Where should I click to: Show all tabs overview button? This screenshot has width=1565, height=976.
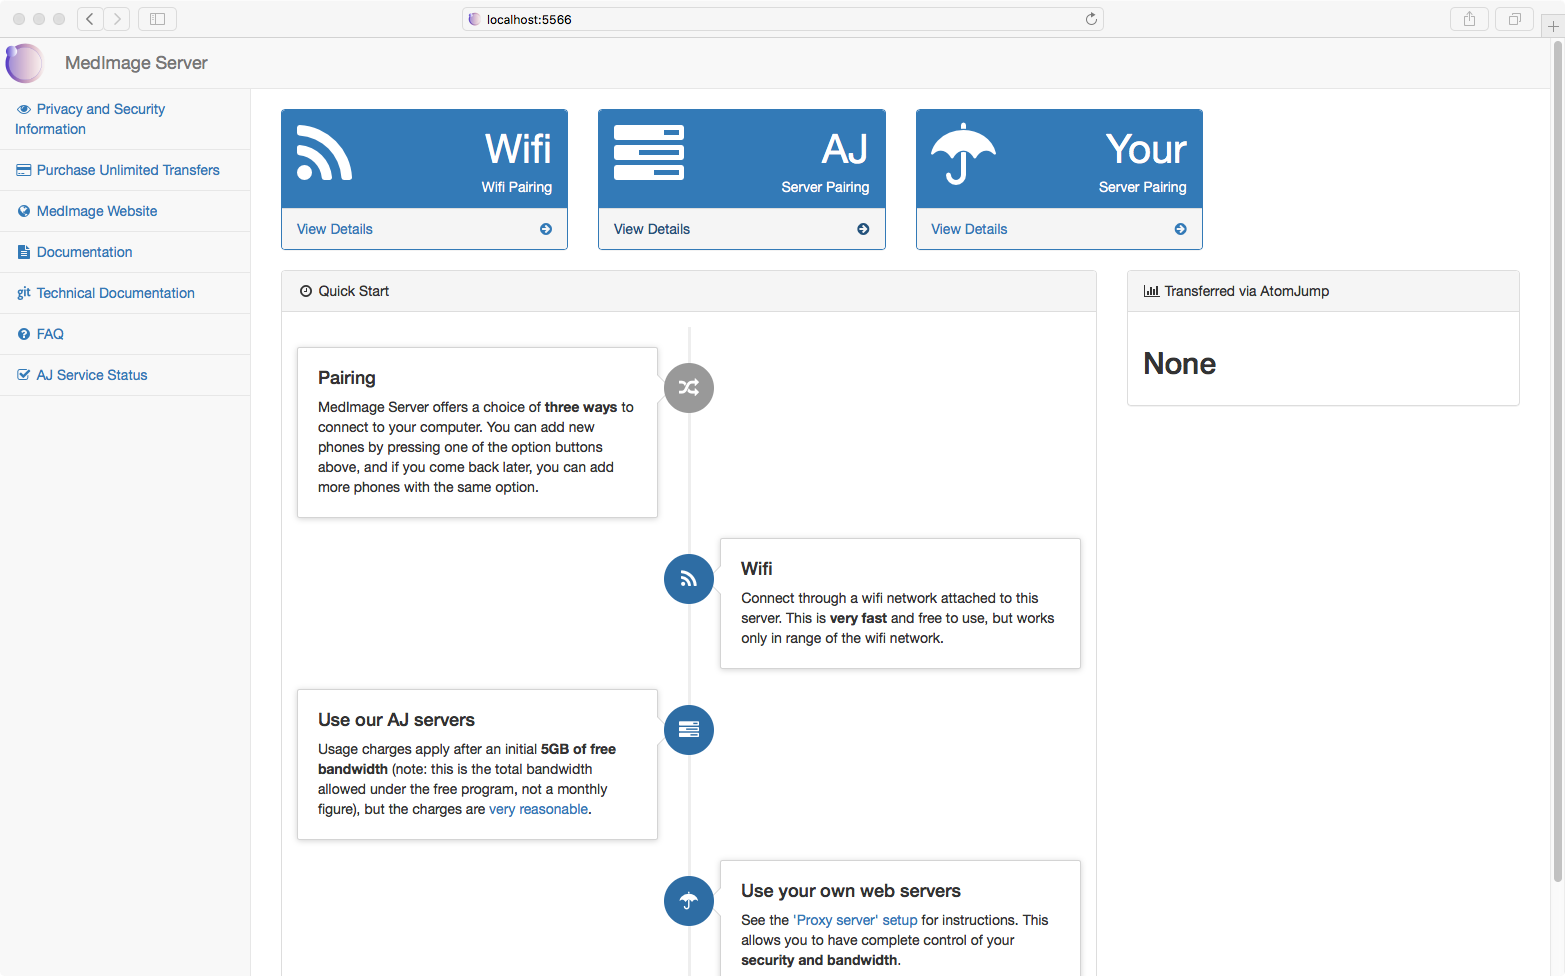pos(1514,19)
